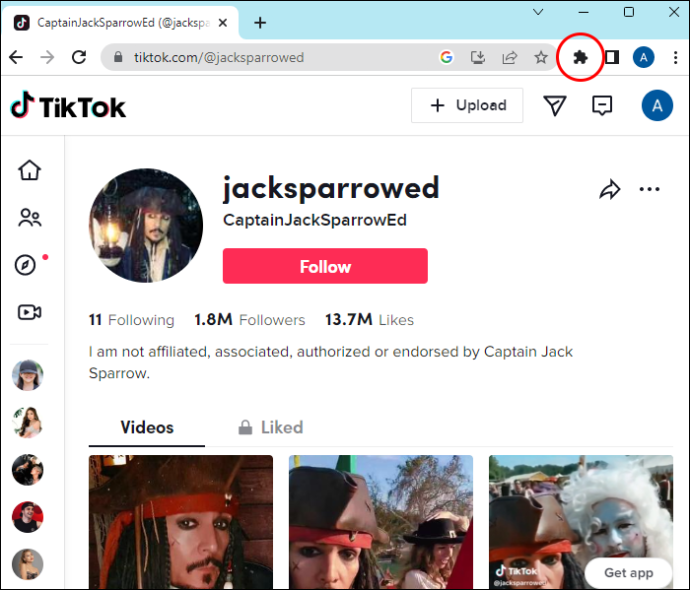Click the browser forward arrow

tap(47, 57)
